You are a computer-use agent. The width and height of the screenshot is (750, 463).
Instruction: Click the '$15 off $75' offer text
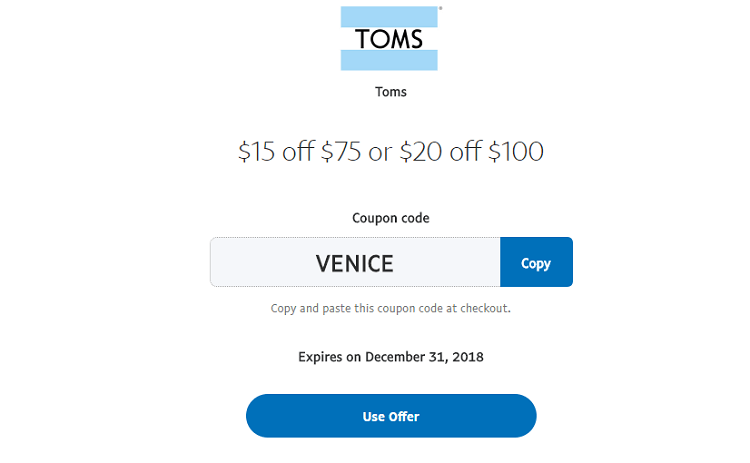pos(300,152)
